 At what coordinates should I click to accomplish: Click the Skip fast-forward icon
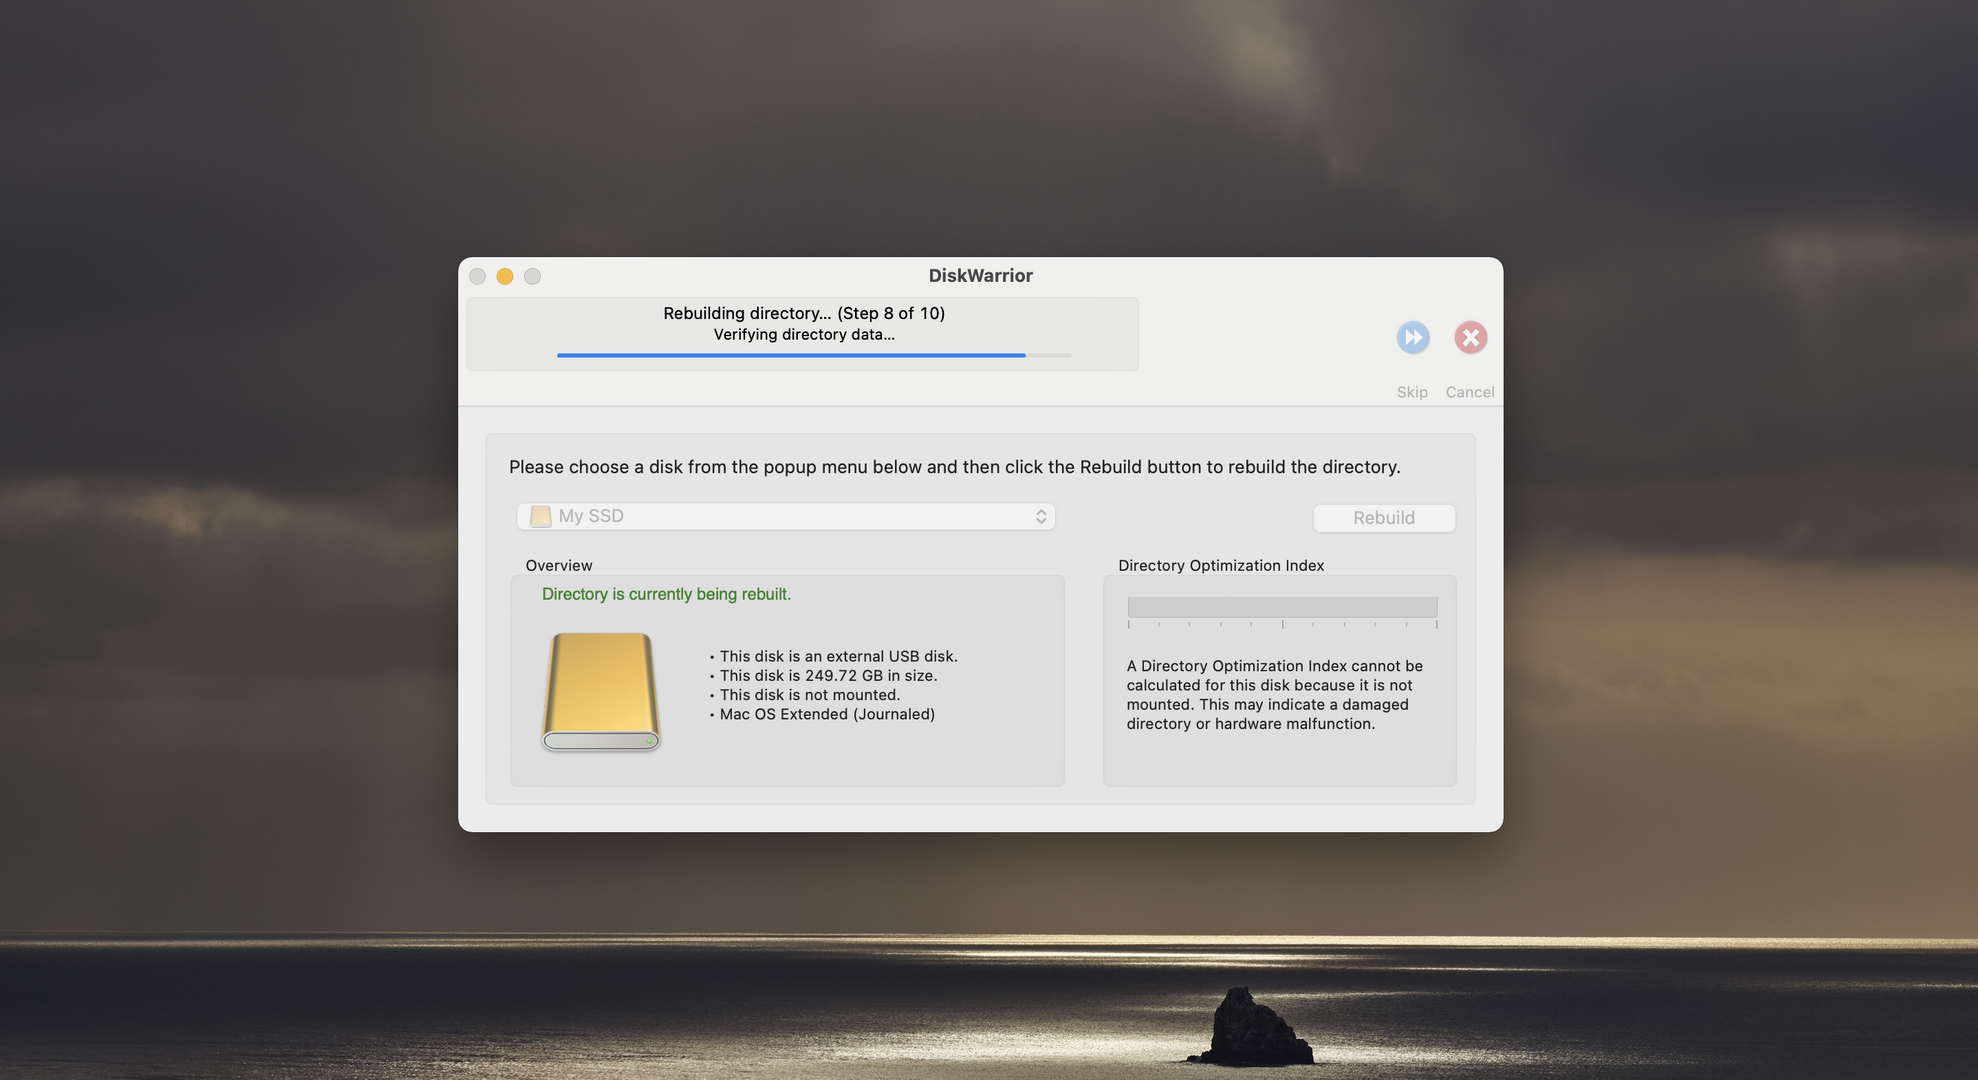[x=1413, y=337]
